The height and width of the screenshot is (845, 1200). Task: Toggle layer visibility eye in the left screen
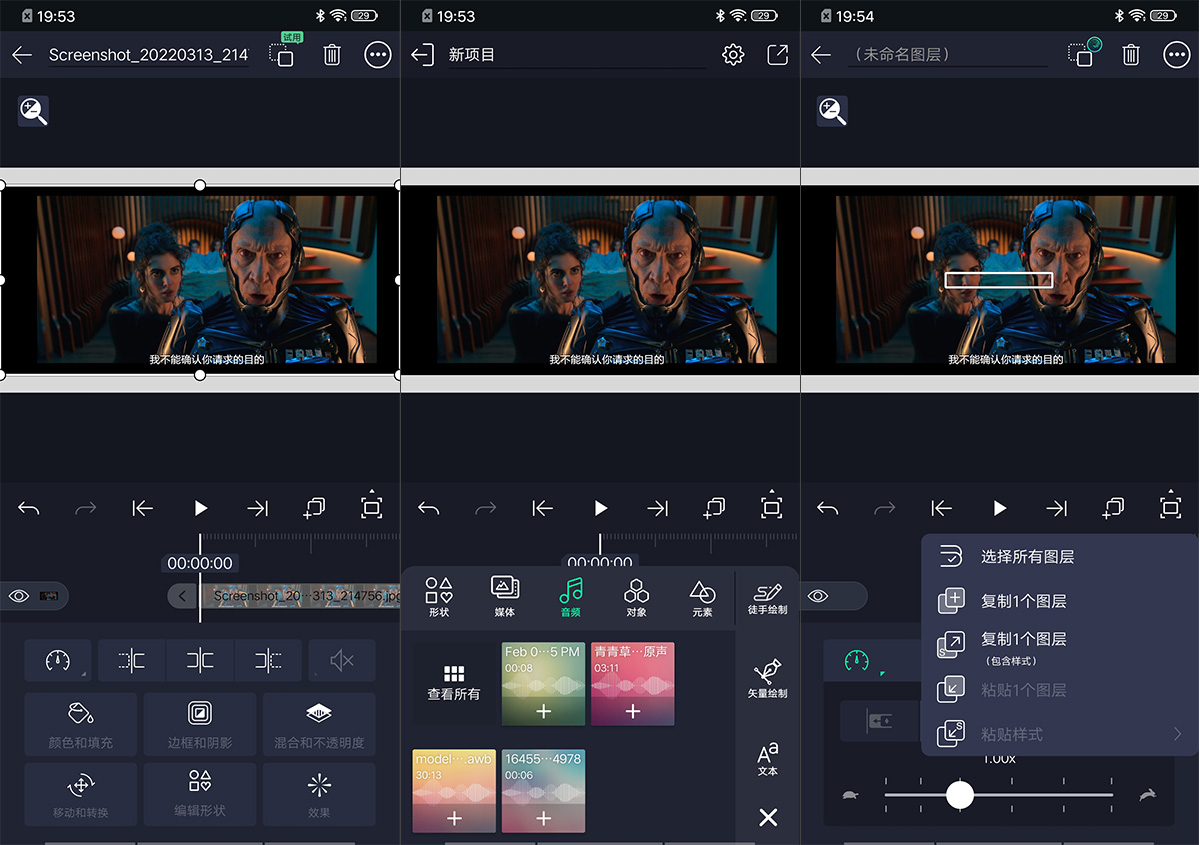point(19,596)
